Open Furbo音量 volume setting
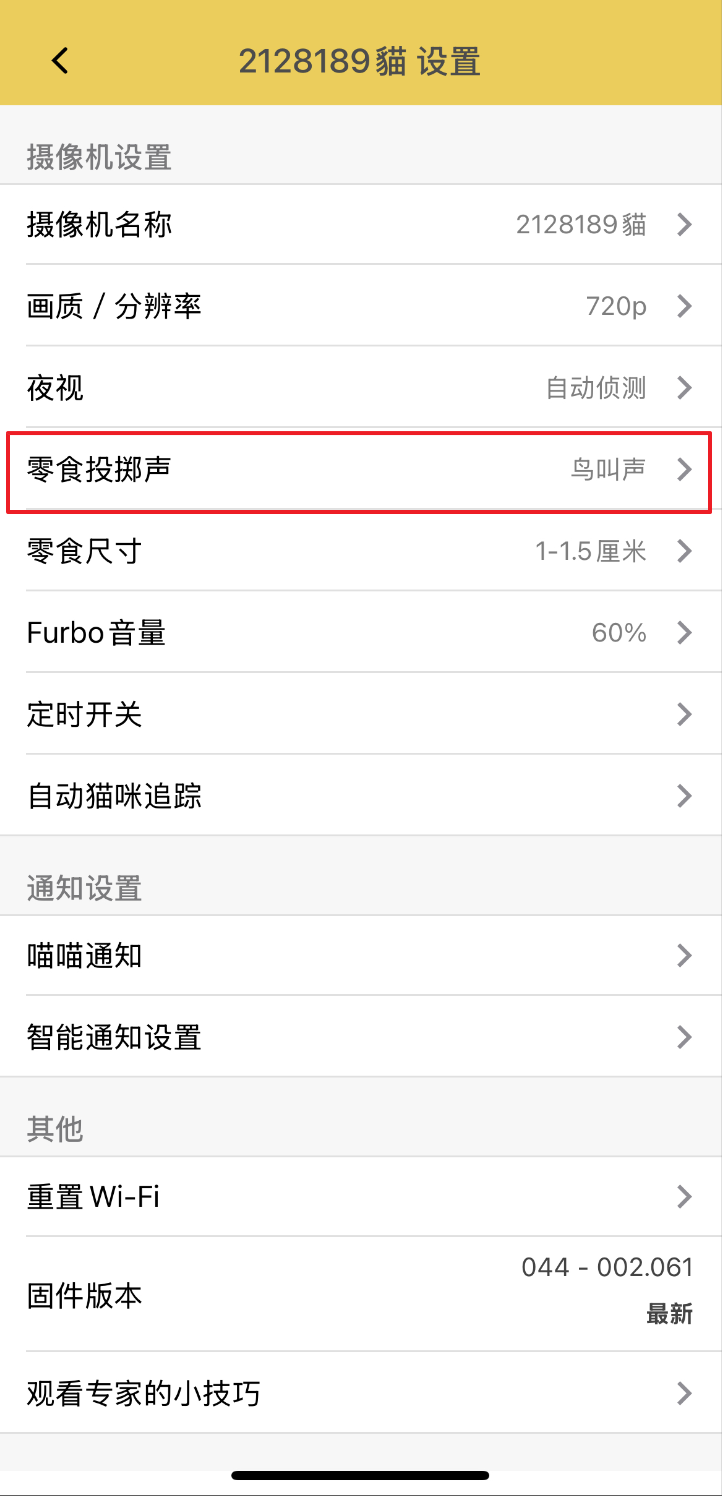The height and width of the screenshot is (1496, 722). 96,632
